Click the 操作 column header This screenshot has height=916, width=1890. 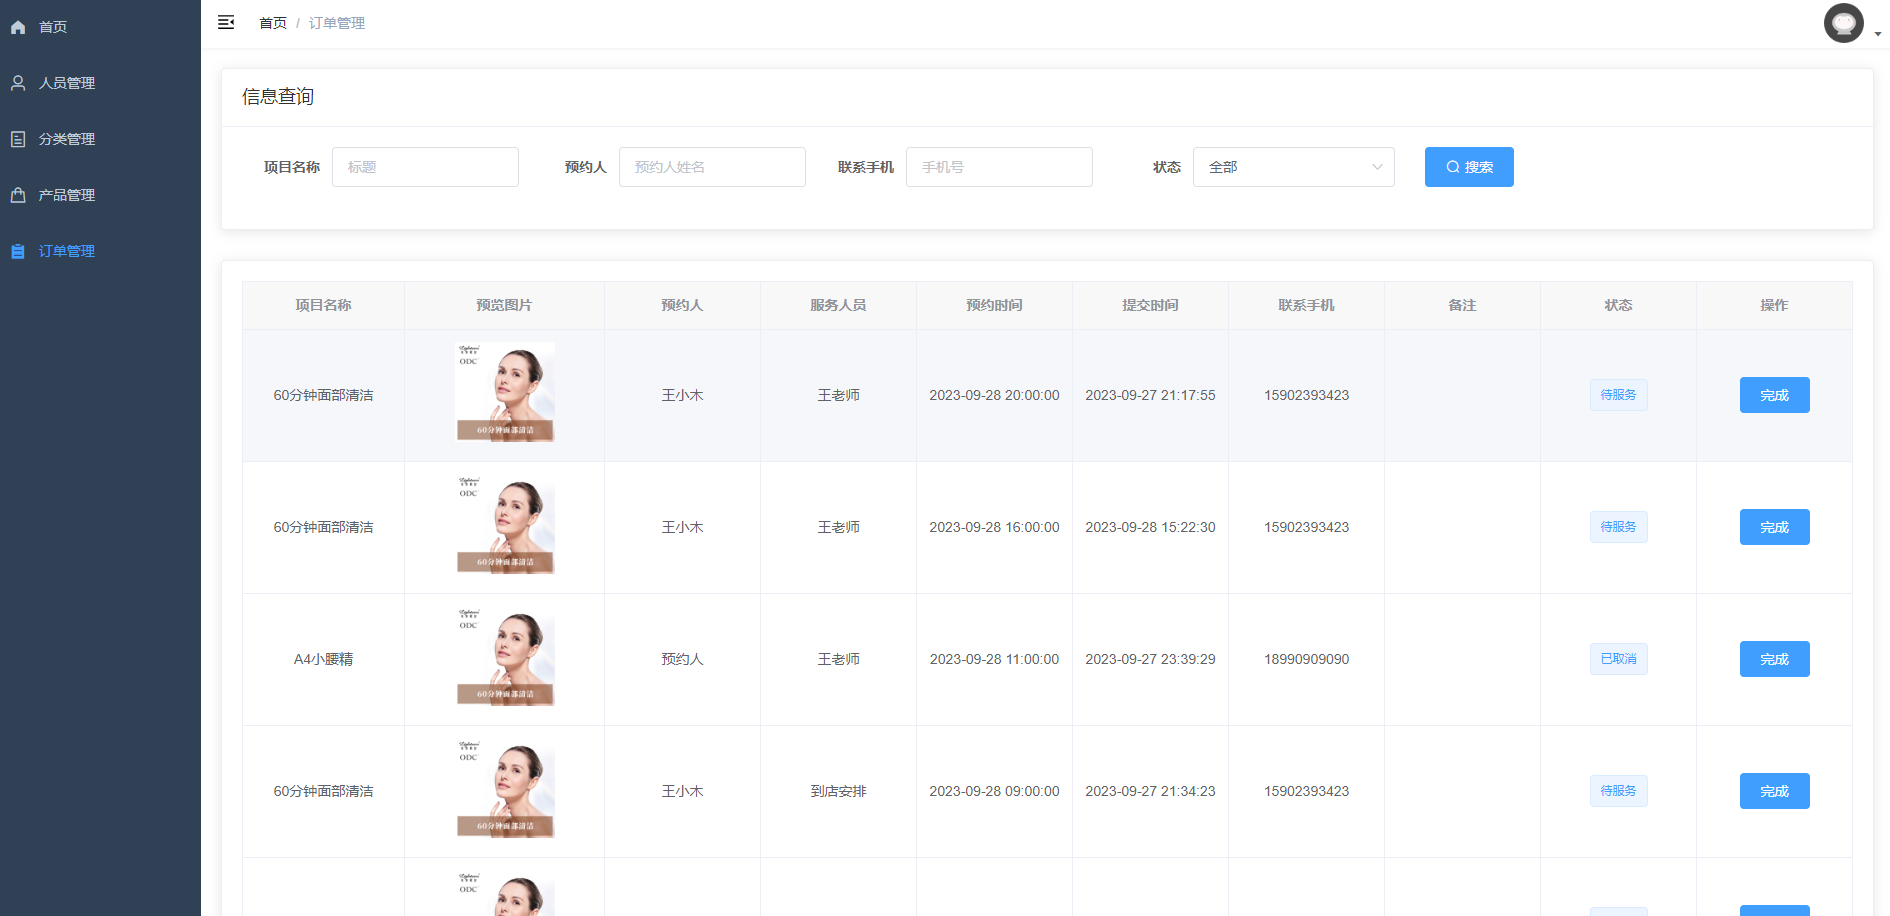[1774, 305]
